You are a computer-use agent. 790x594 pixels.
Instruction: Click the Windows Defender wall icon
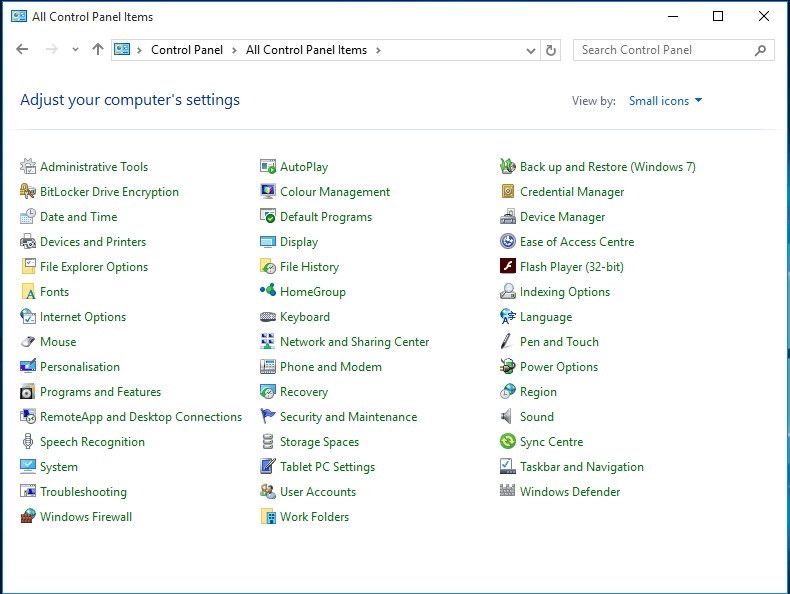(x=507, y=491)
